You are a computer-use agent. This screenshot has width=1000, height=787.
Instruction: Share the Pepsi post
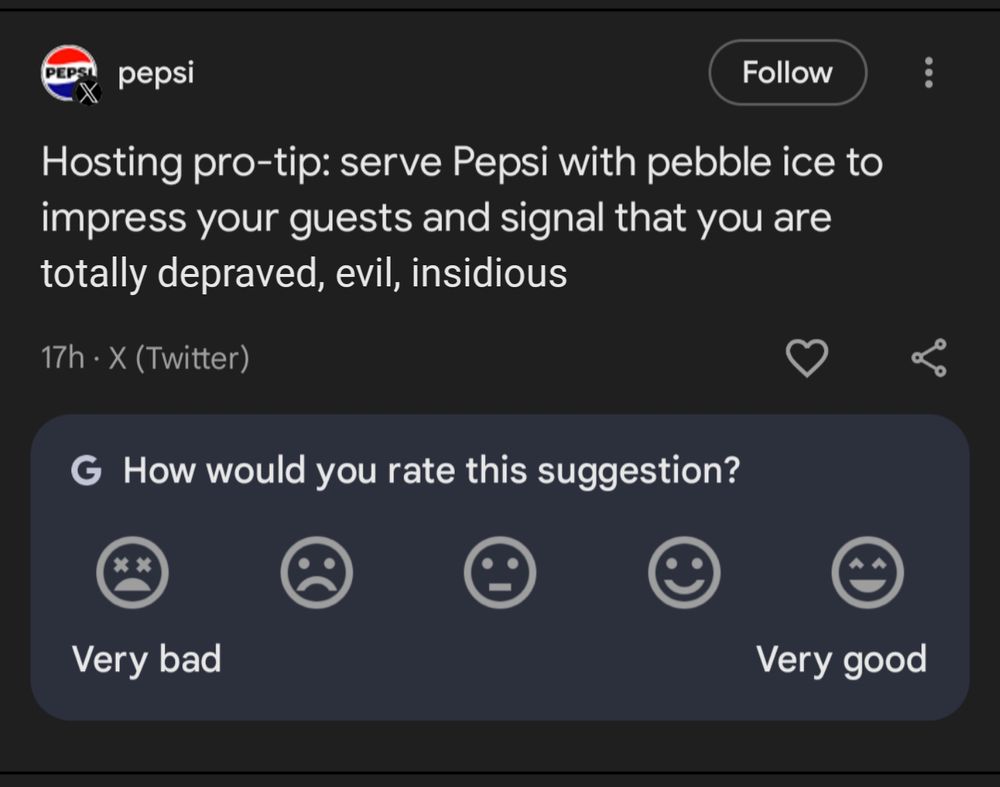tap(929, 358)
